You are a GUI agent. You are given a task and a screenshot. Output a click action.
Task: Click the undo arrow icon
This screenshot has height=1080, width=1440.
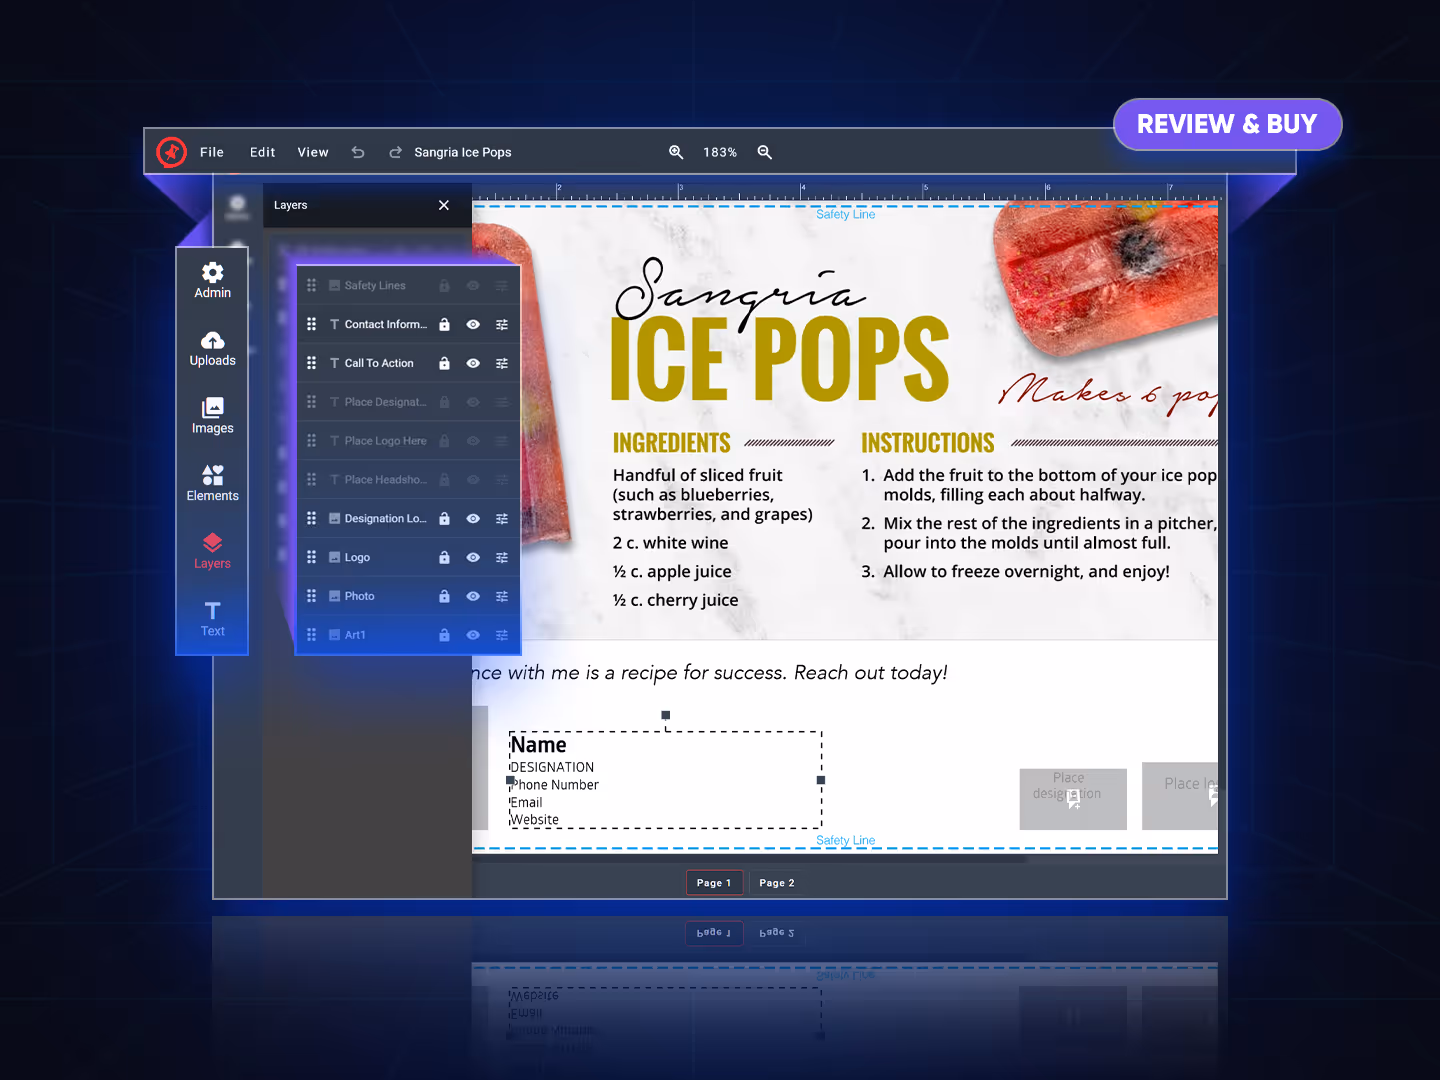point(358,152)
